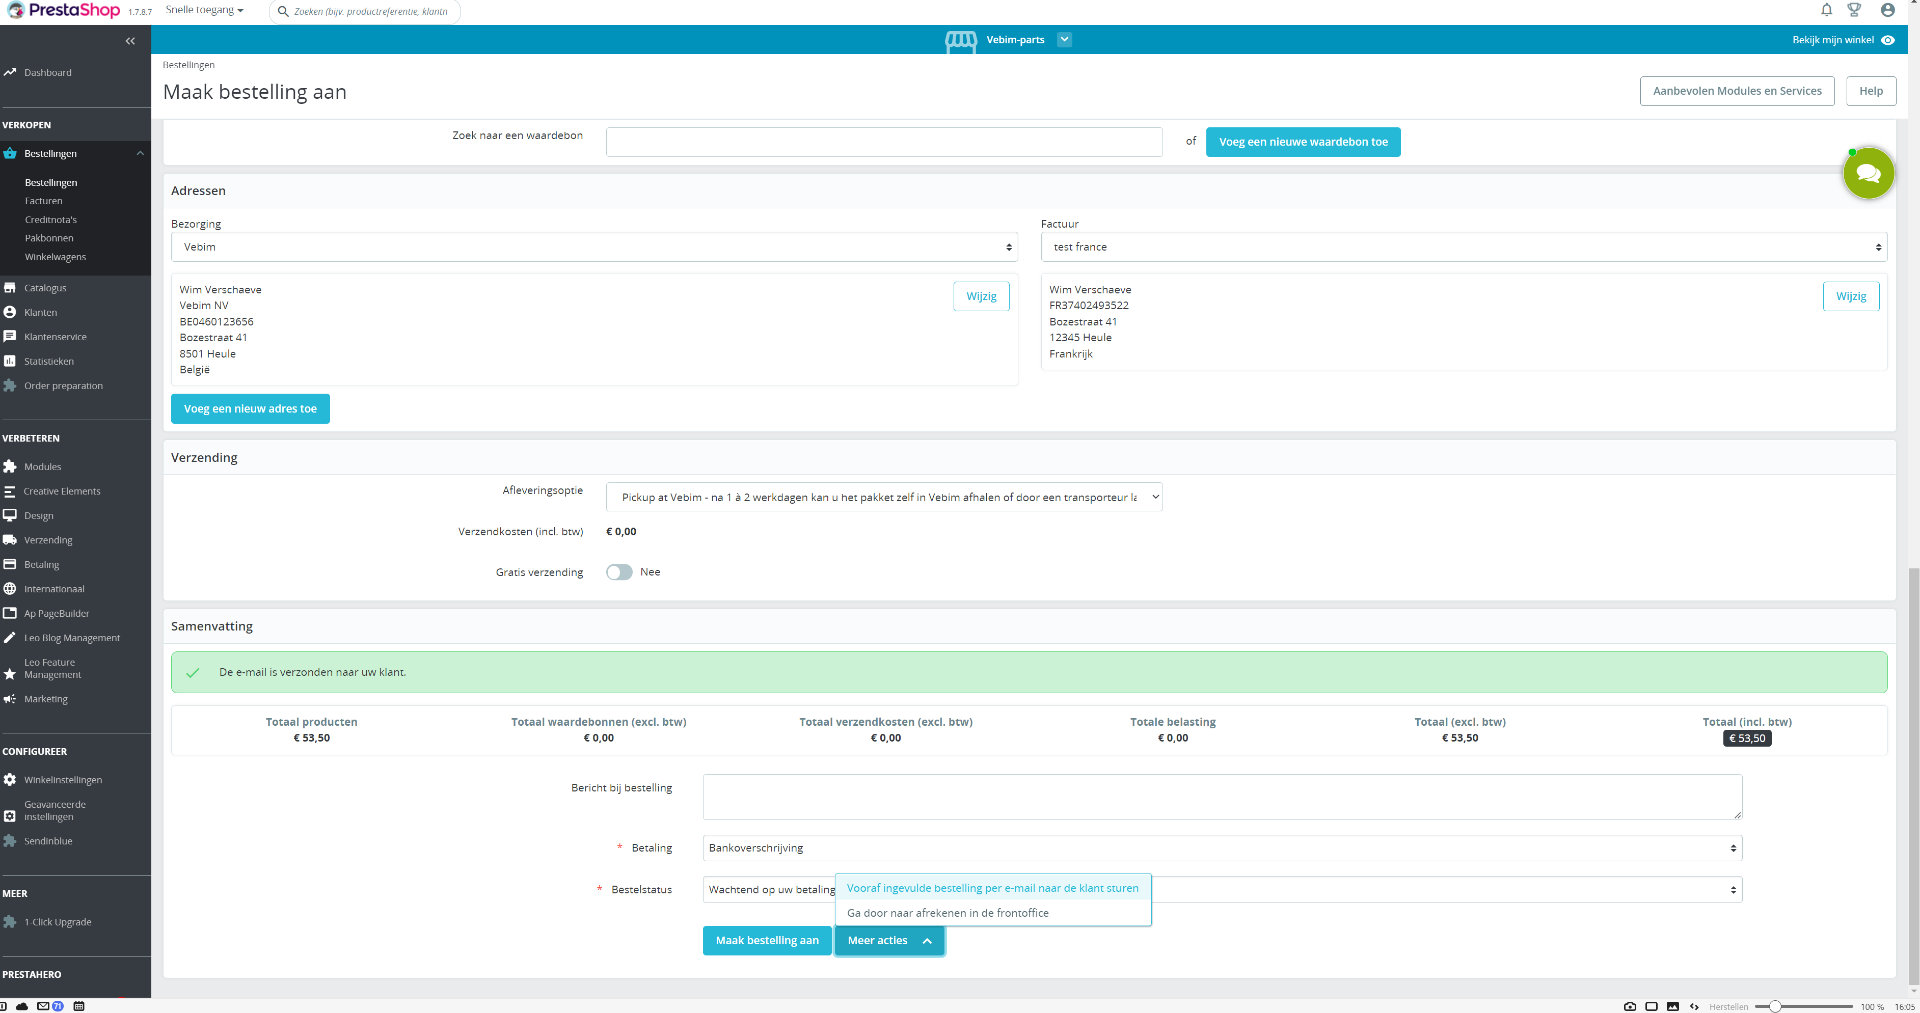Open the Factuur address dropdown
Screen dimensions: 1920x1013
pos(1464,247)
